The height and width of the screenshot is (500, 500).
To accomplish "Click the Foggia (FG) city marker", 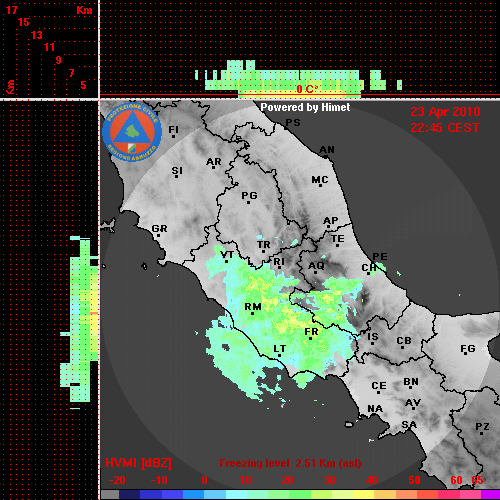I will 468,350.
